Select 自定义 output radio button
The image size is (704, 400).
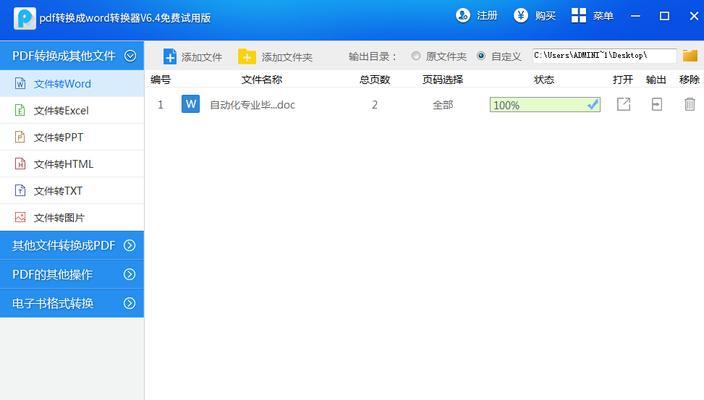pos(481,56)
